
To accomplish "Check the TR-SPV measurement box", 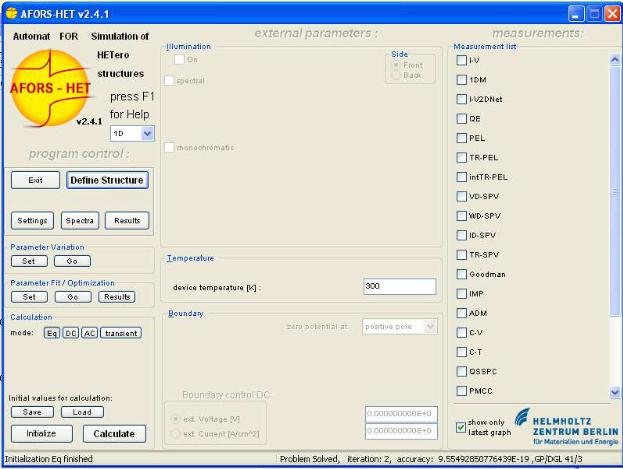I will [461, 255].
